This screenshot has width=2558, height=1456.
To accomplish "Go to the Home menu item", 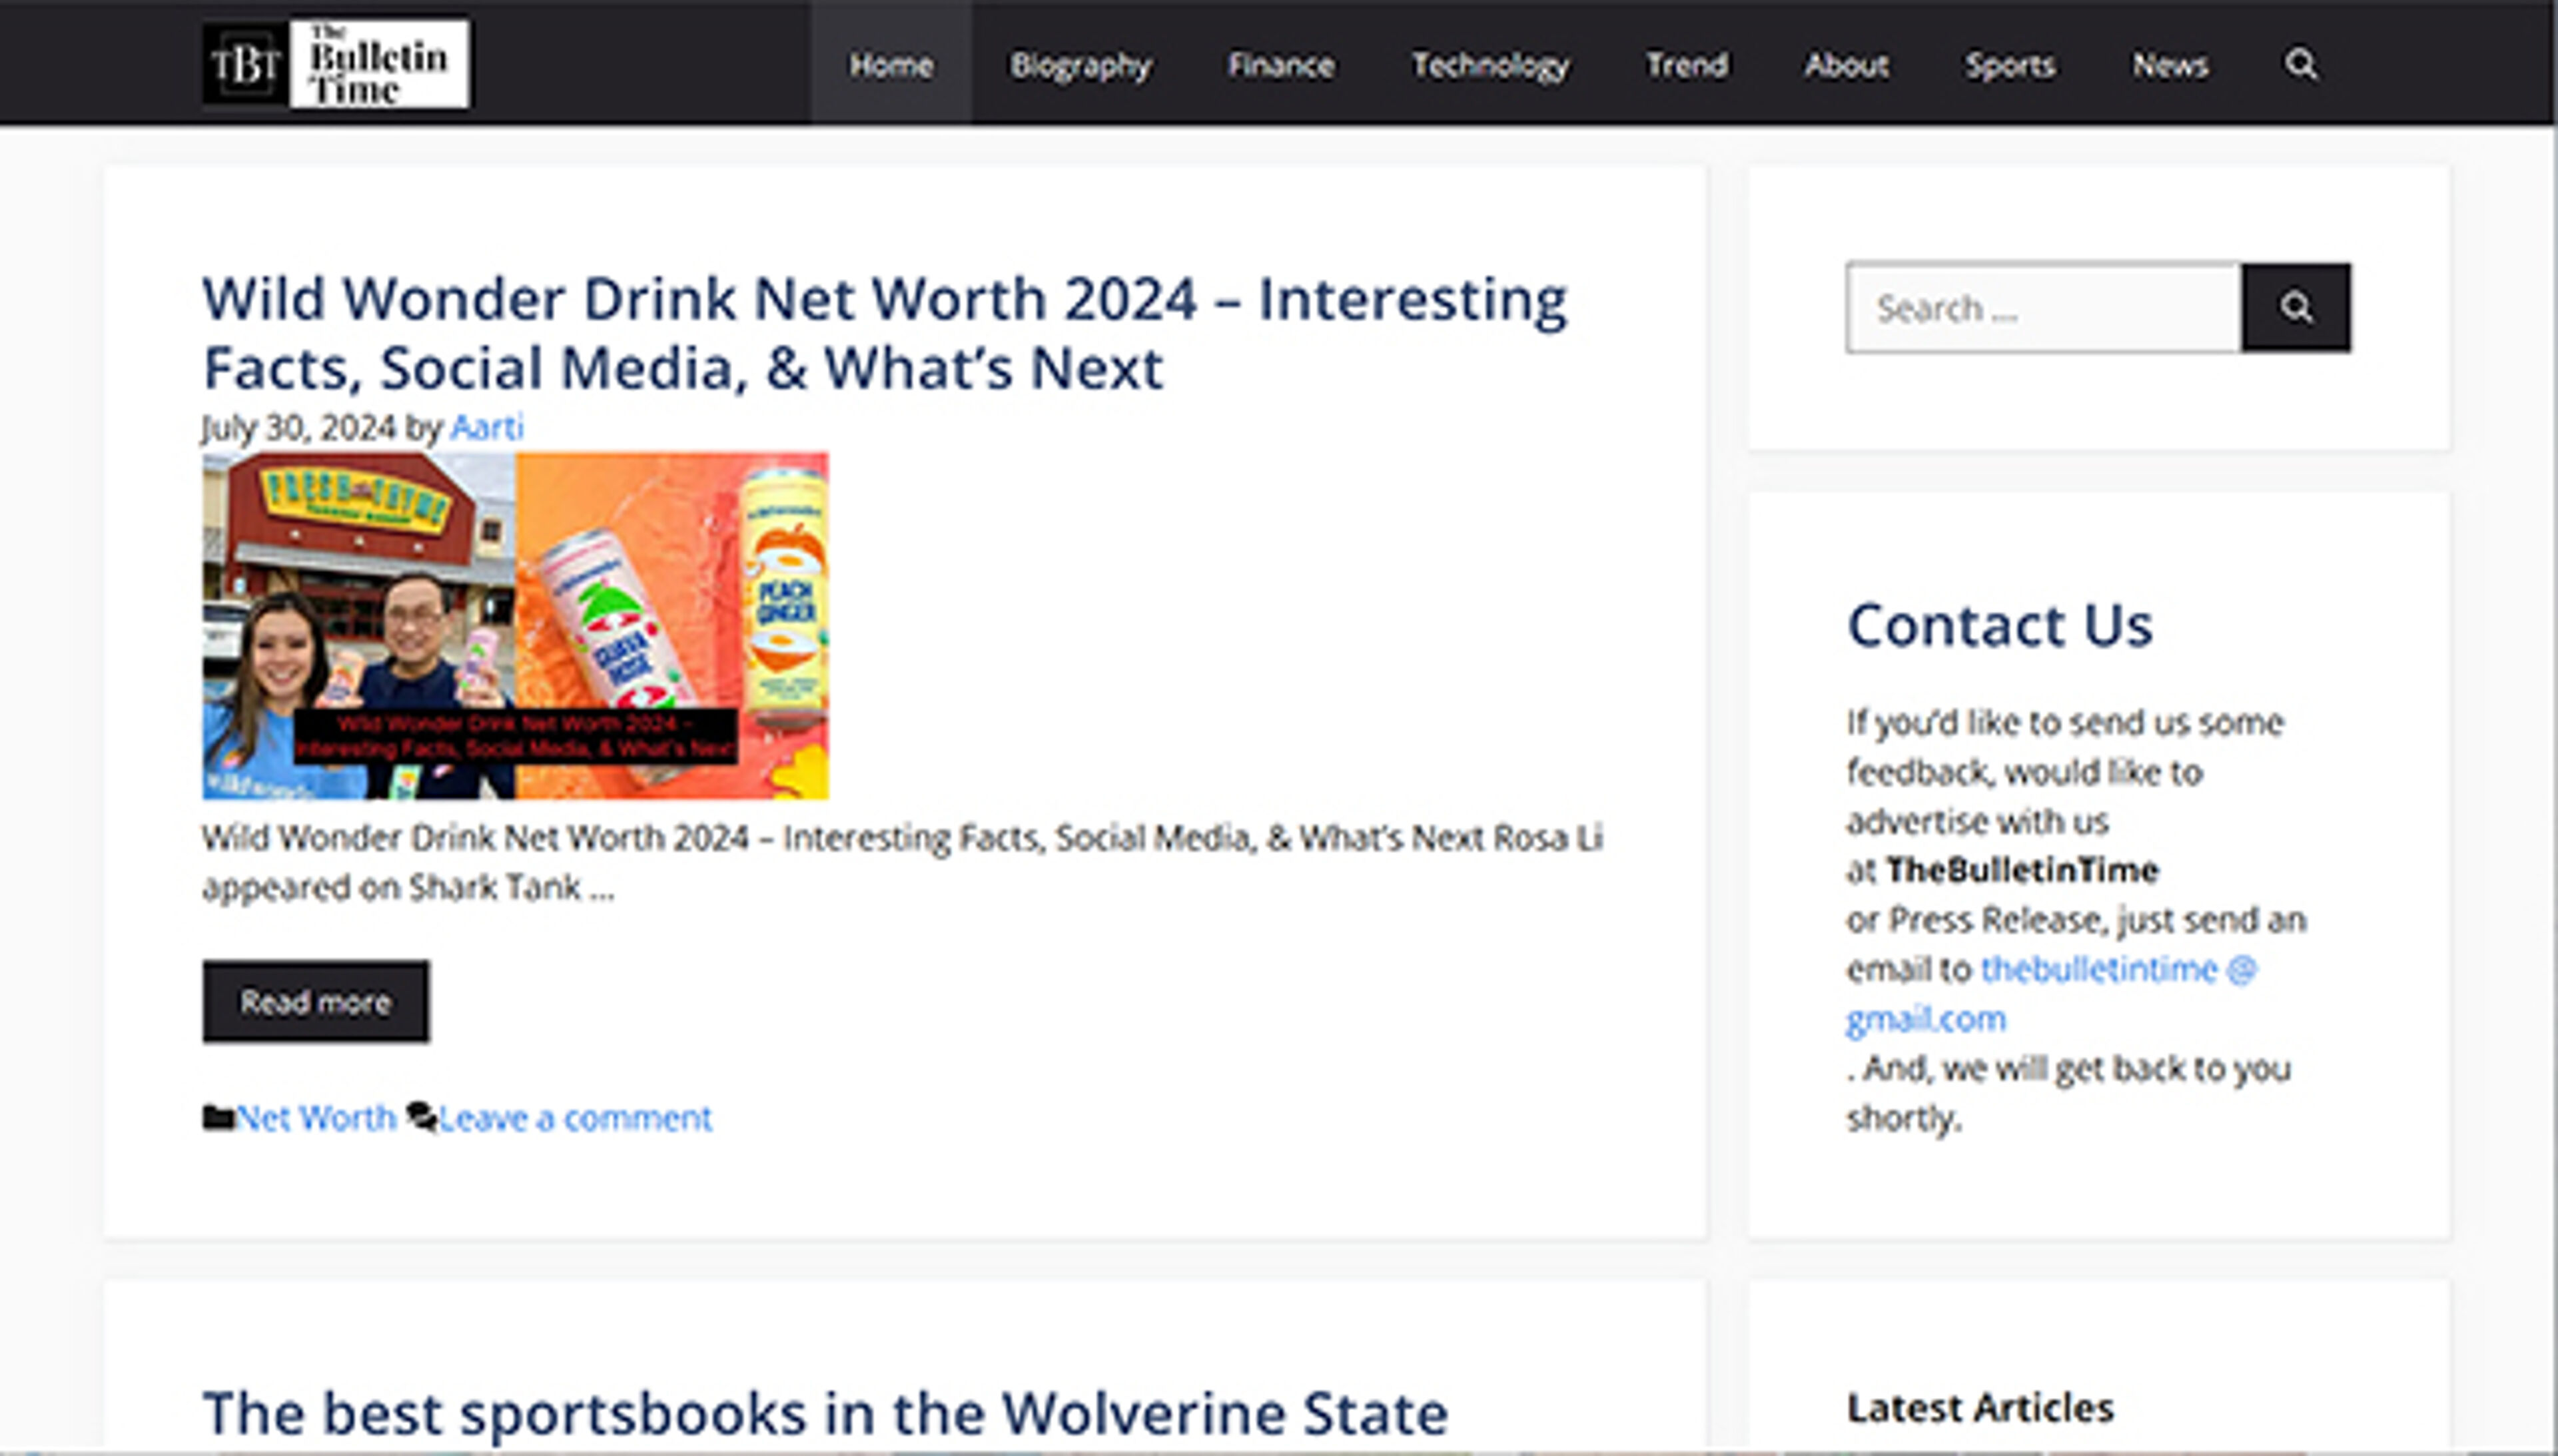I will 891,65.
